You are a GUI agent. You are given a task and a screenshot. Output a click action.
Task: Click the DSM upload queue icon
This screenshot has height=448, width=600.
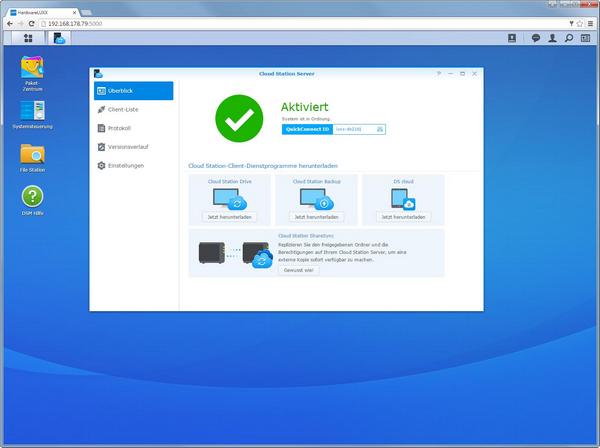click(512, 38)
